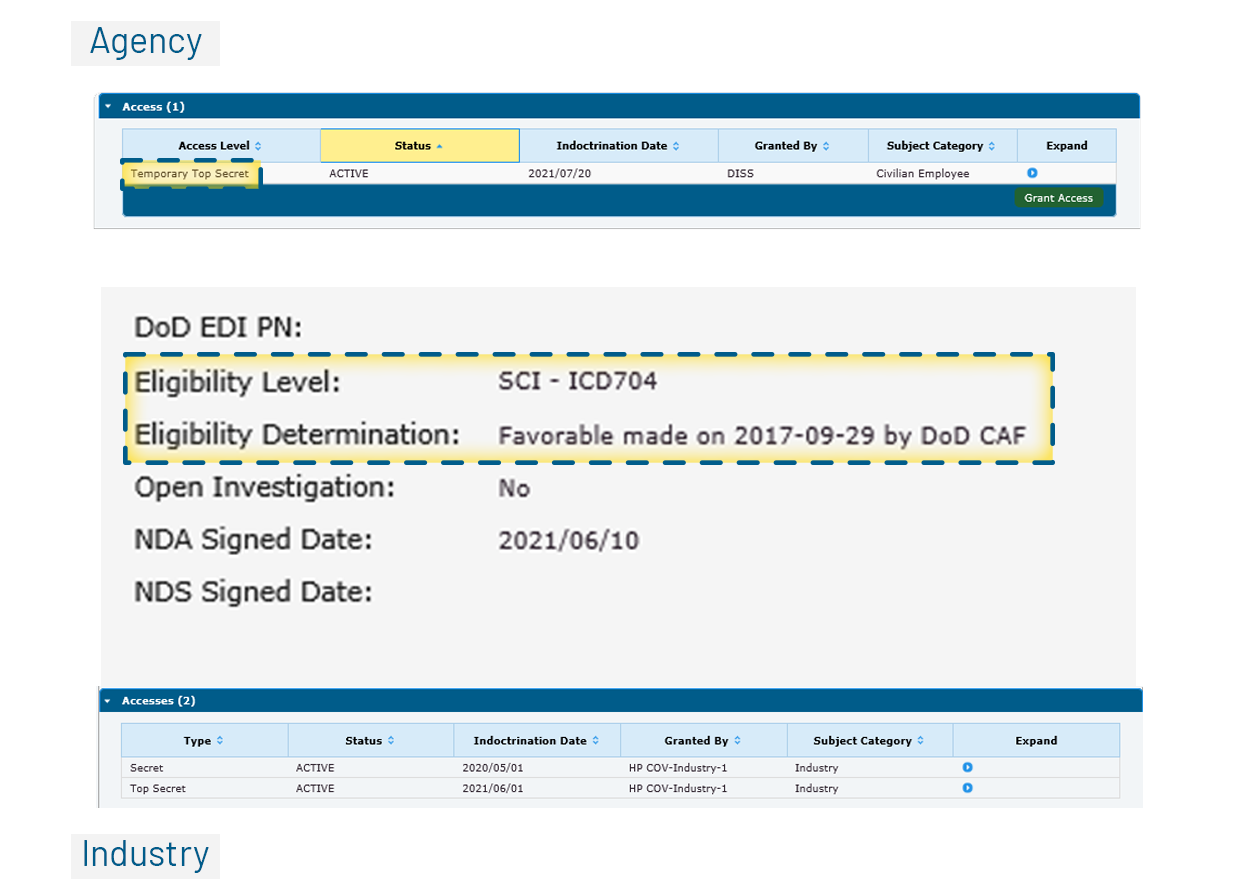Collapse the Accesses (2) panel

click(108, 701)
